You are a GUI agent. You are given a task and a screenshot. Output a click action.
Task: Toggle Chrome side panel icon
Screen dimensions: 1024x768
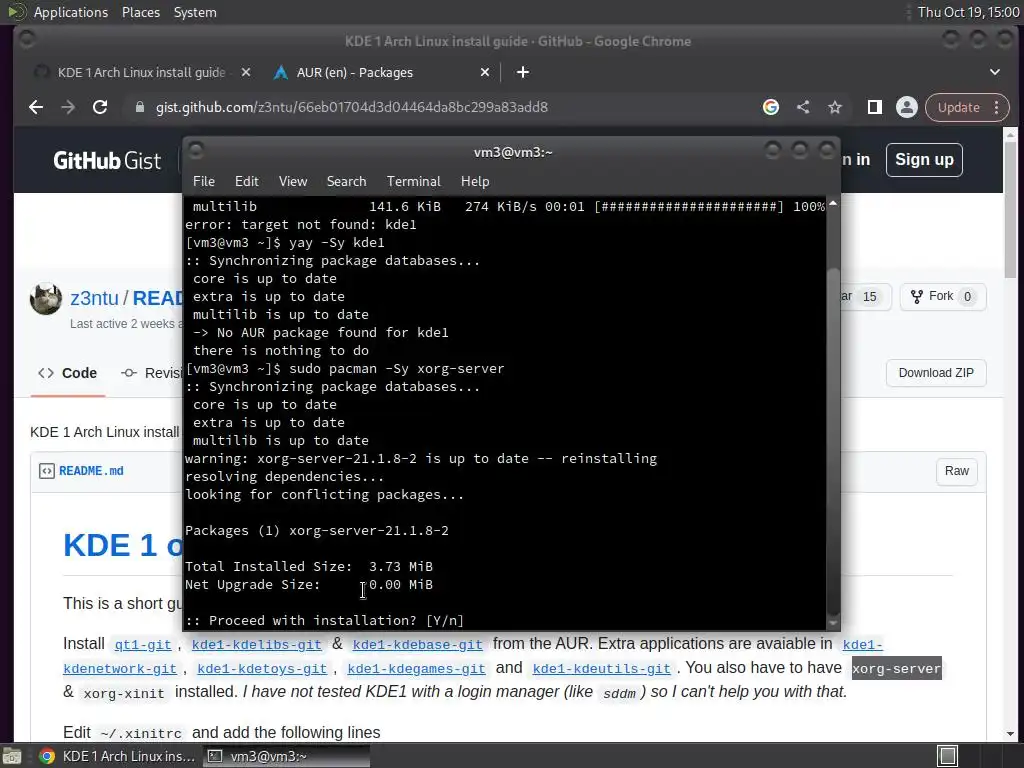click(x=874, y=107)
